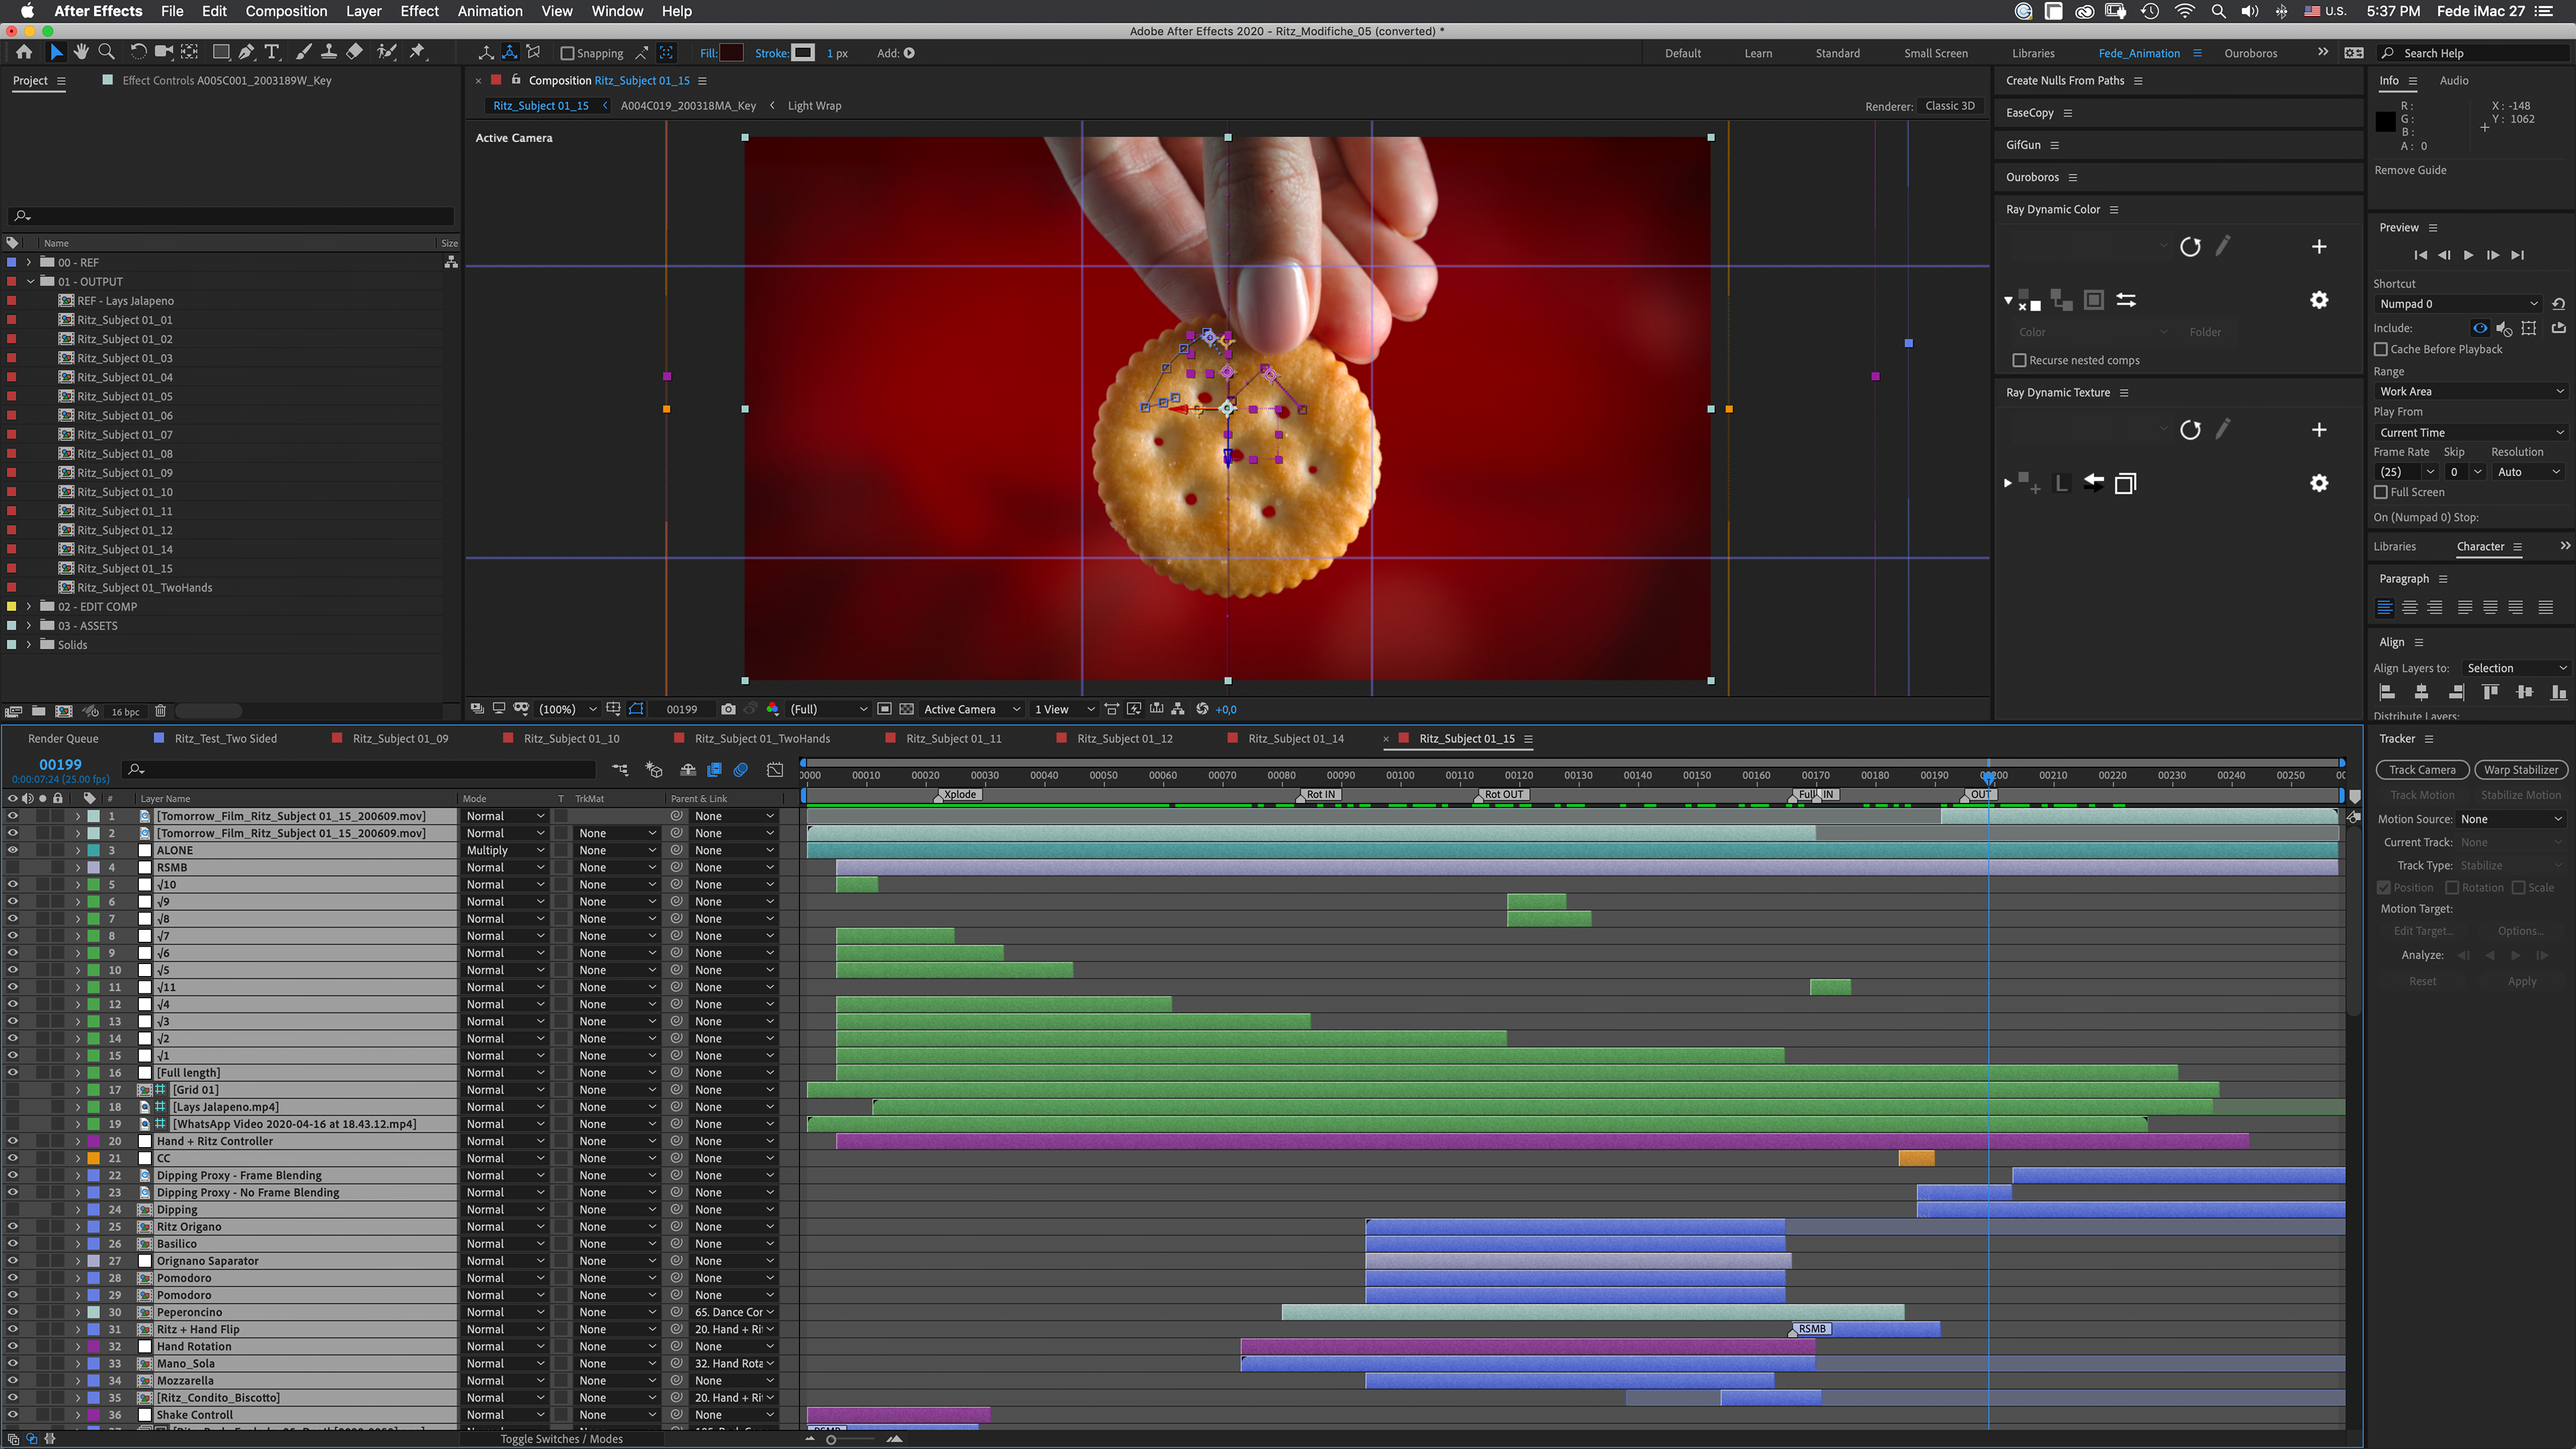This screenshot has height=1449, width=2576.
Task: Select the Brush tool
Action: 303,52
